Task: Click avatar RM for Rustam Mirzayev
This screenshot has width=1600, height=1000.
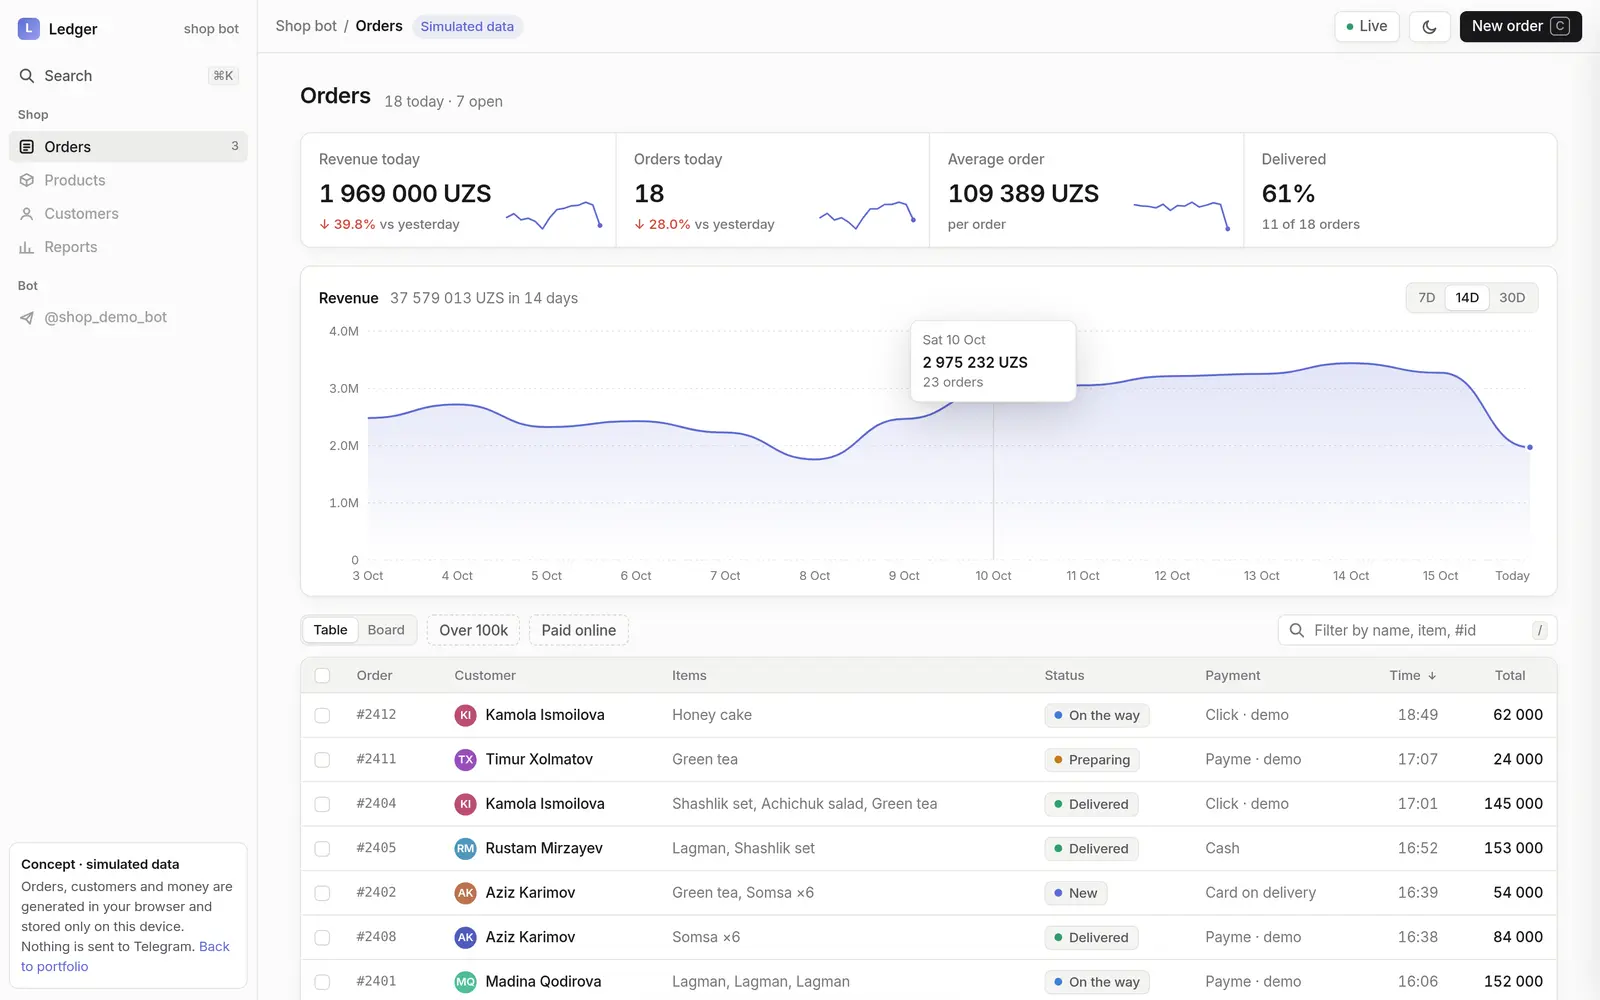Action: 465,849
